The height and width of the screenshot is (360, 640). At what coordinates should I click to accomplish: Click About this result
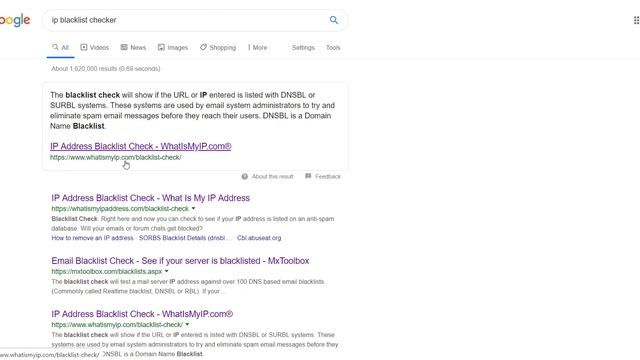[x=272, y=177]
